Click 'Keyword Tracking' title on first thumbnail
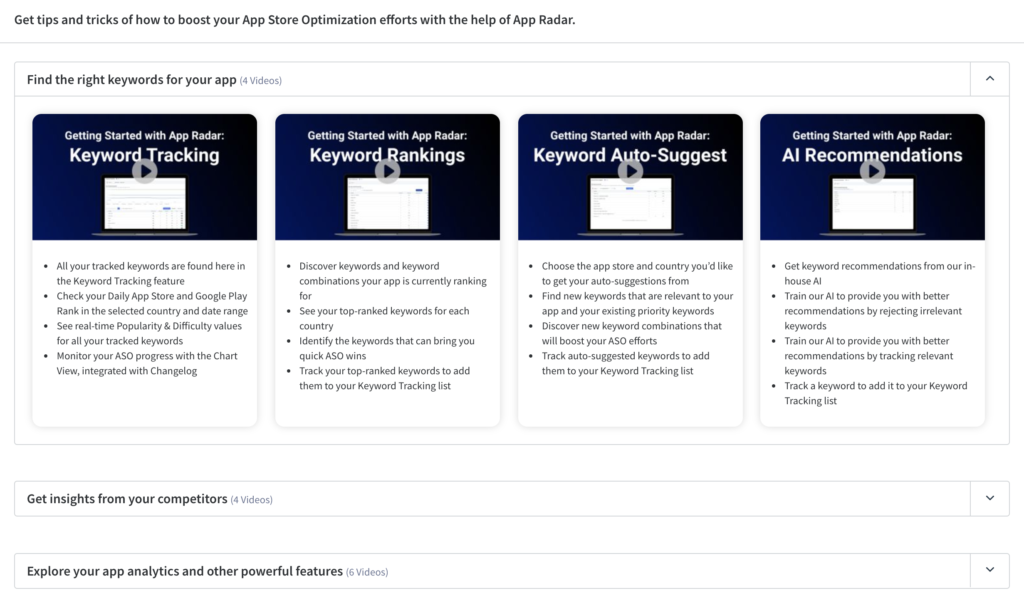 point(144,155)
